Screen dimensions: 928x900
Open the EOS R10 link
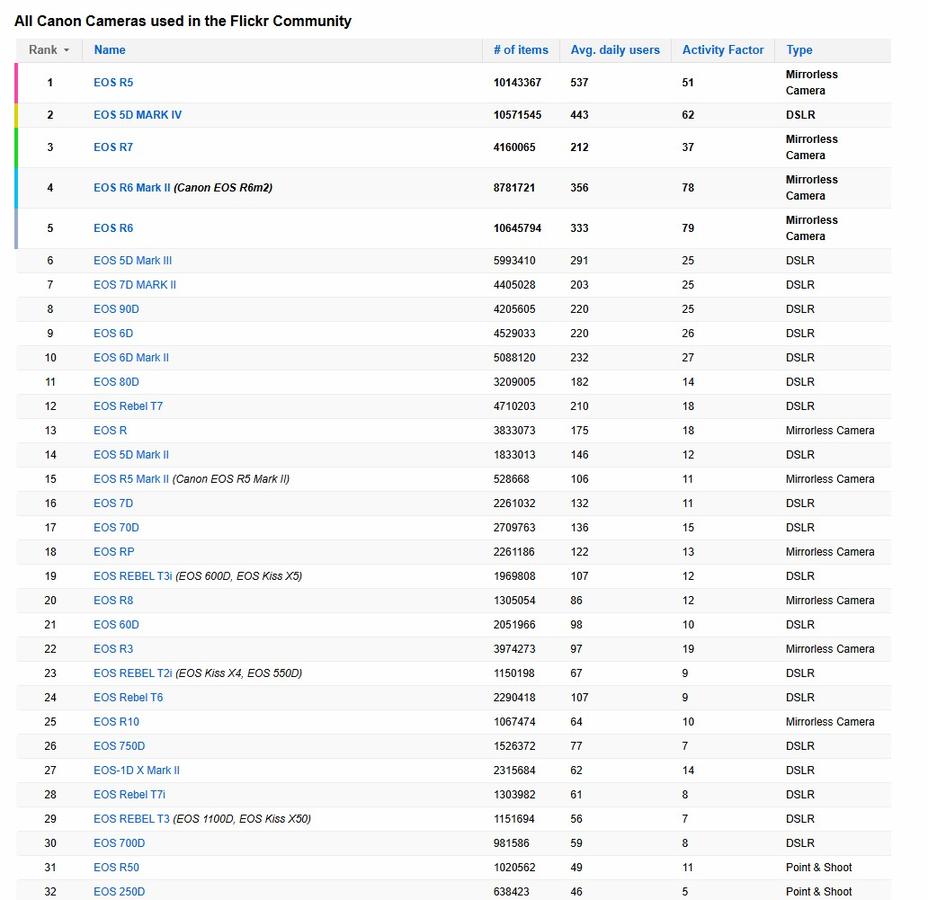(116, 722)
